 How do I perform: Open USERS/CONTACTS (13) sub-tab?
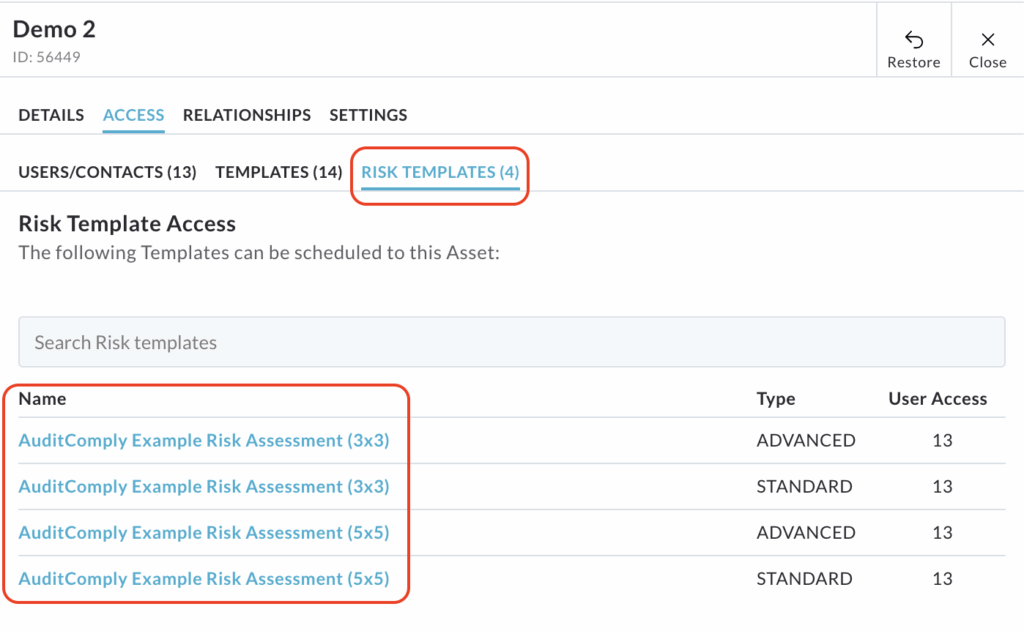(107, 172)
